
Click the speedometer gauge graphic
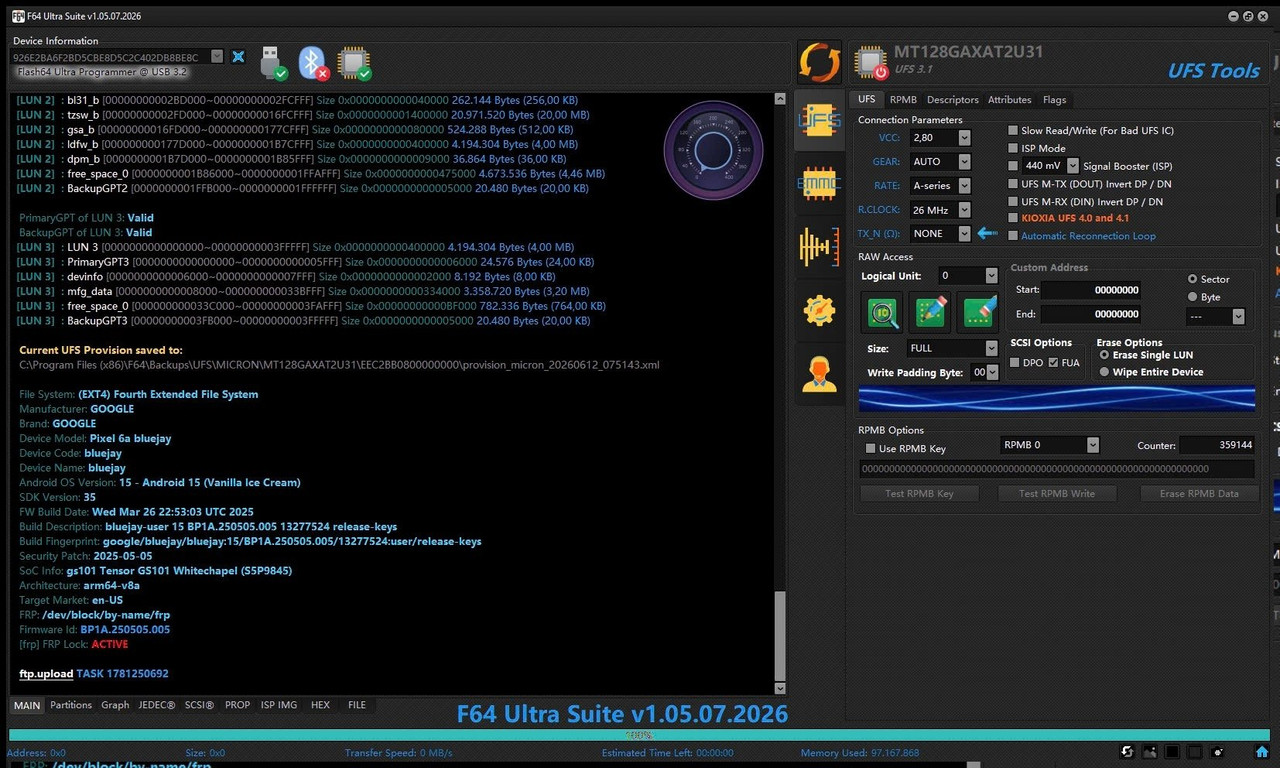pyautogui.click(x=714, y=150)
